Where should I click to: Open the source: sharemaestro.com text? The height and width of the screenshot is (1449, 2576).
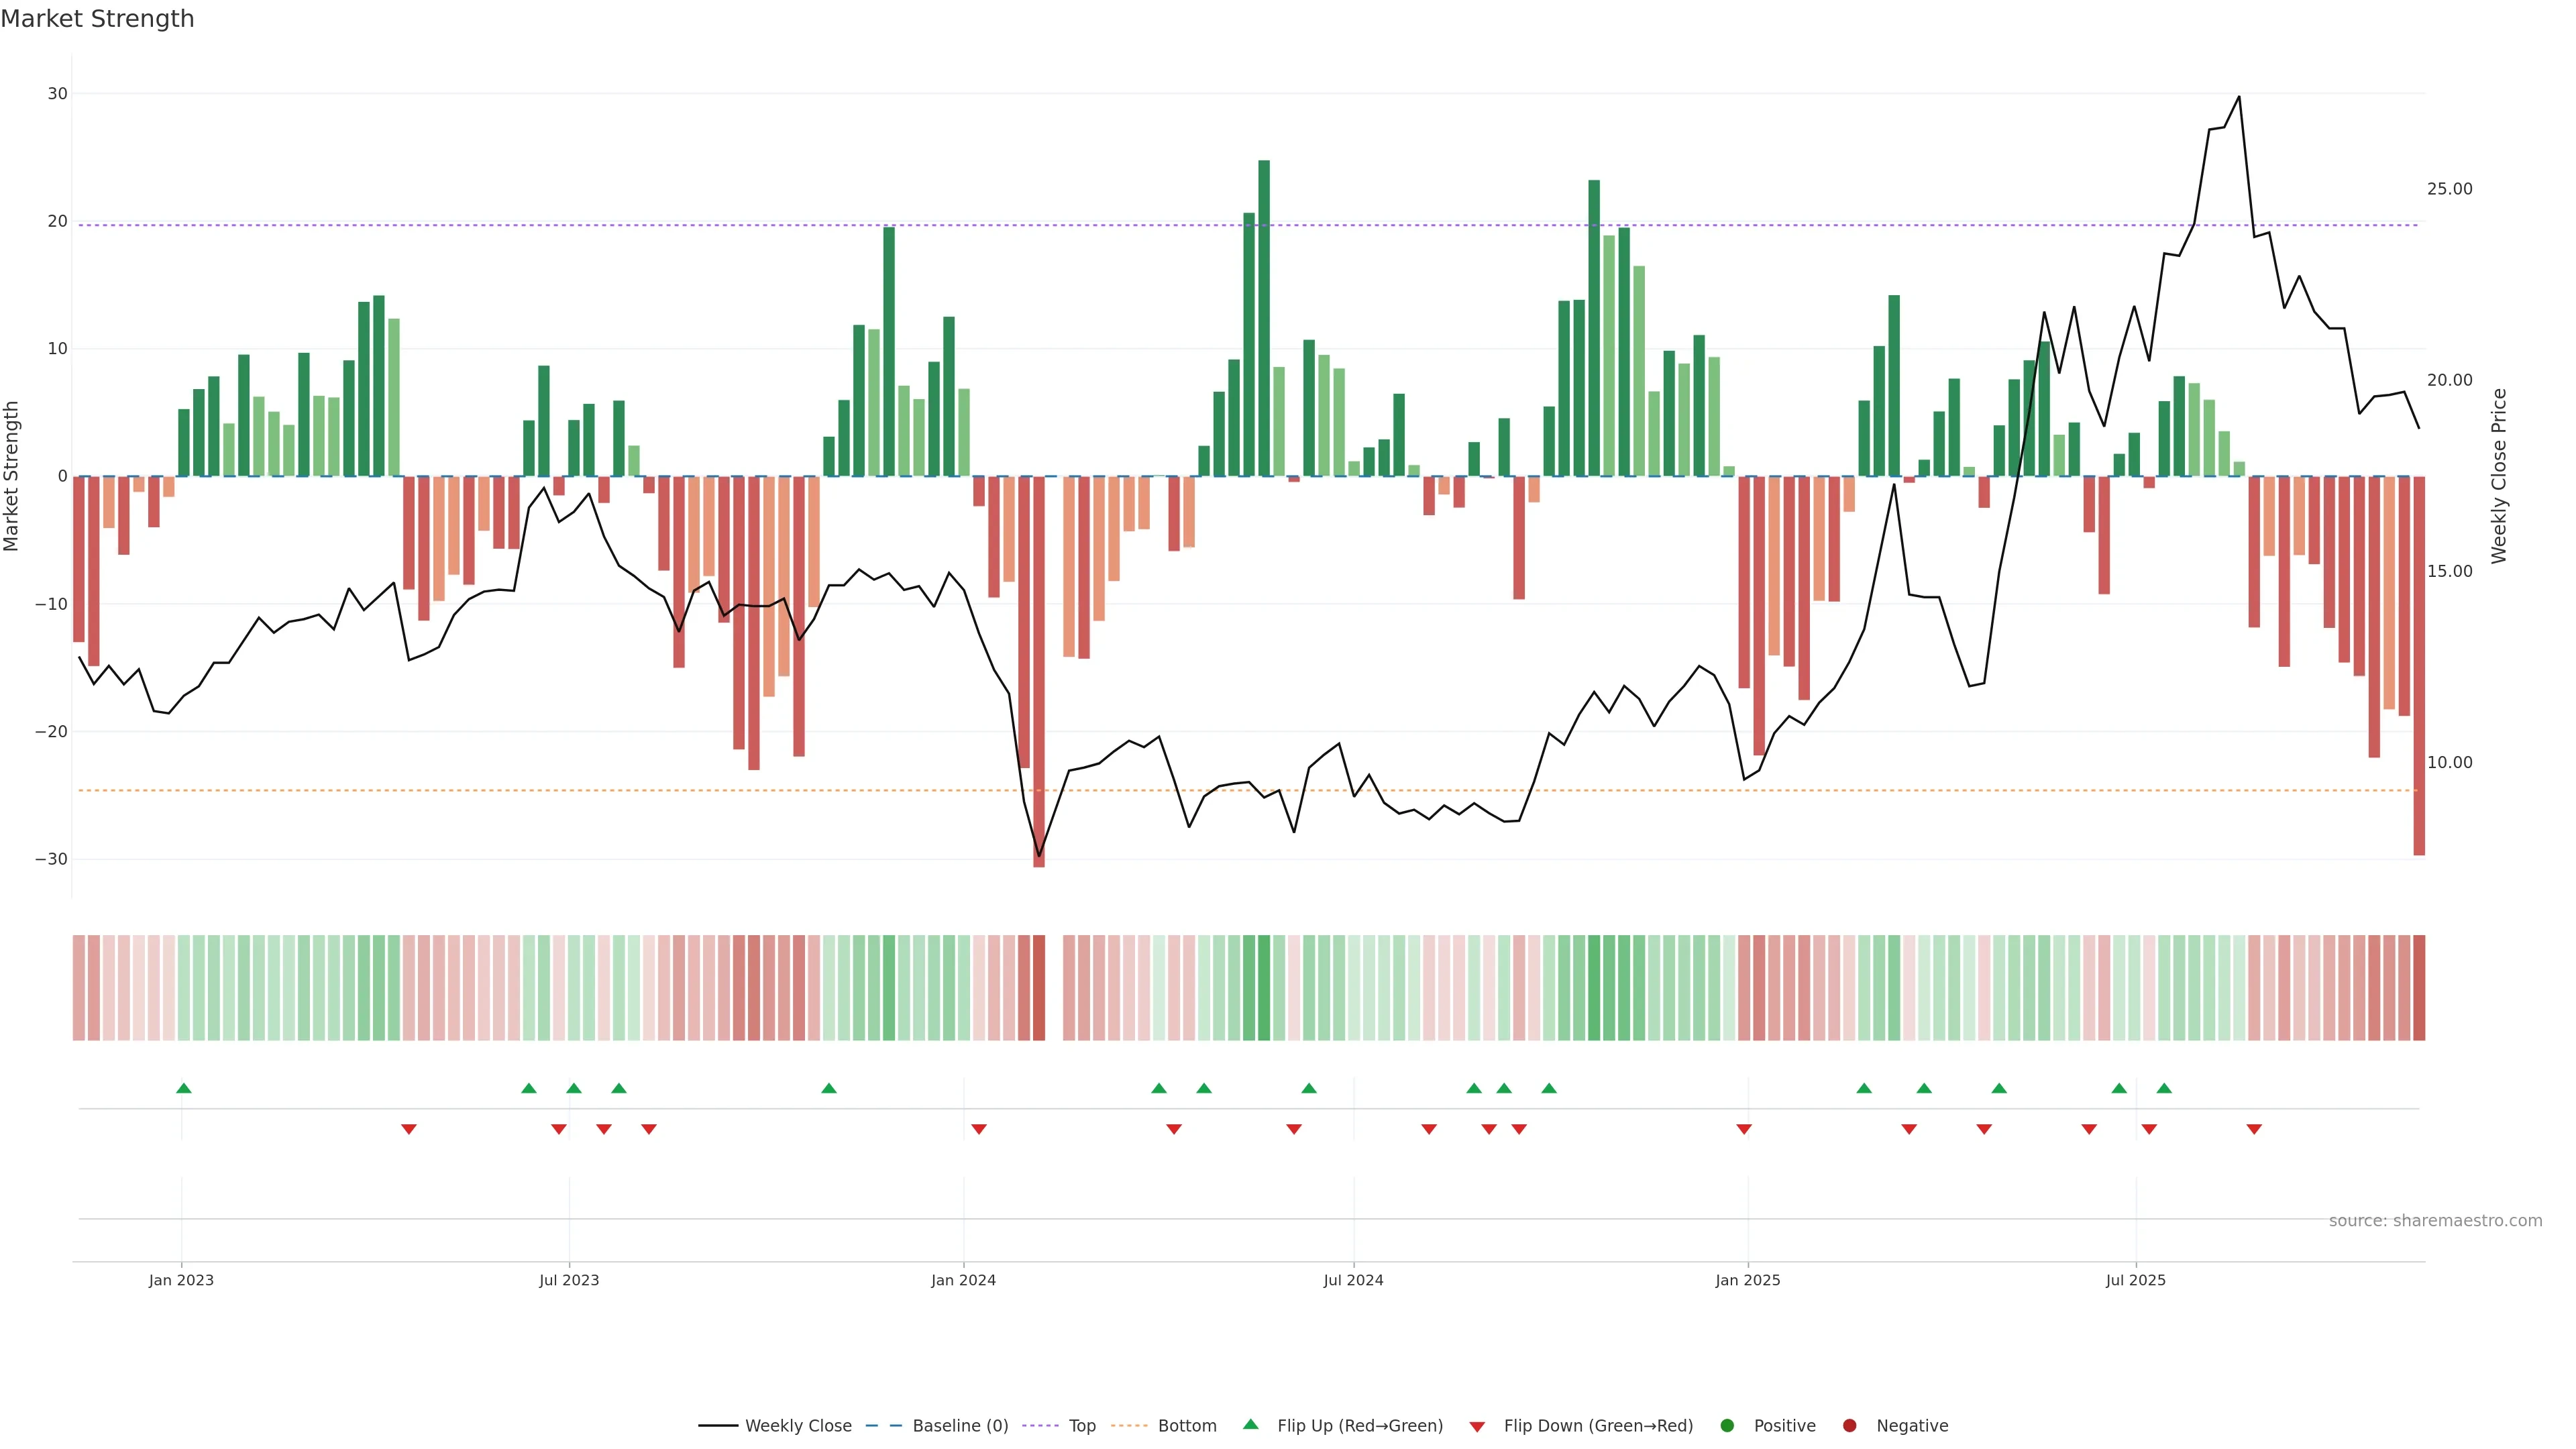[x=2435, y=1220]
